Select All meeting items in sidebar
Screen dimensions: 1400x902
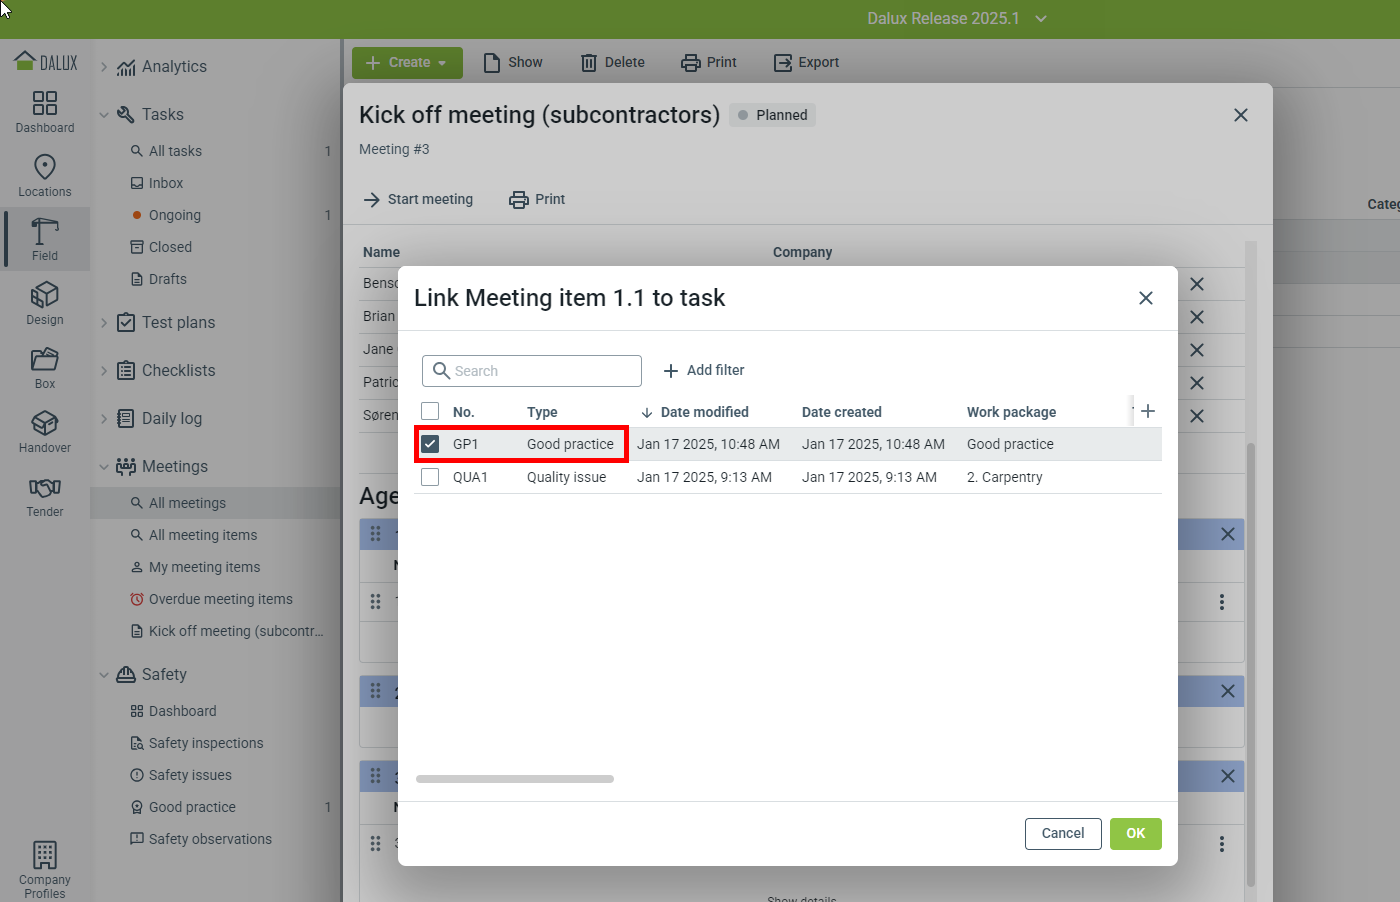click(203, 535)
